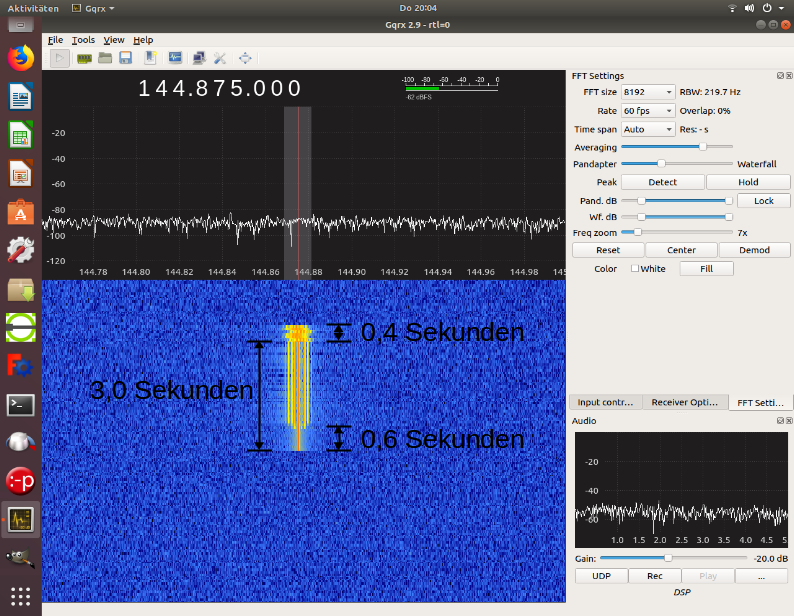
Task: Click the 144.875.000 frequency display
Action: (x=220, y=88)
